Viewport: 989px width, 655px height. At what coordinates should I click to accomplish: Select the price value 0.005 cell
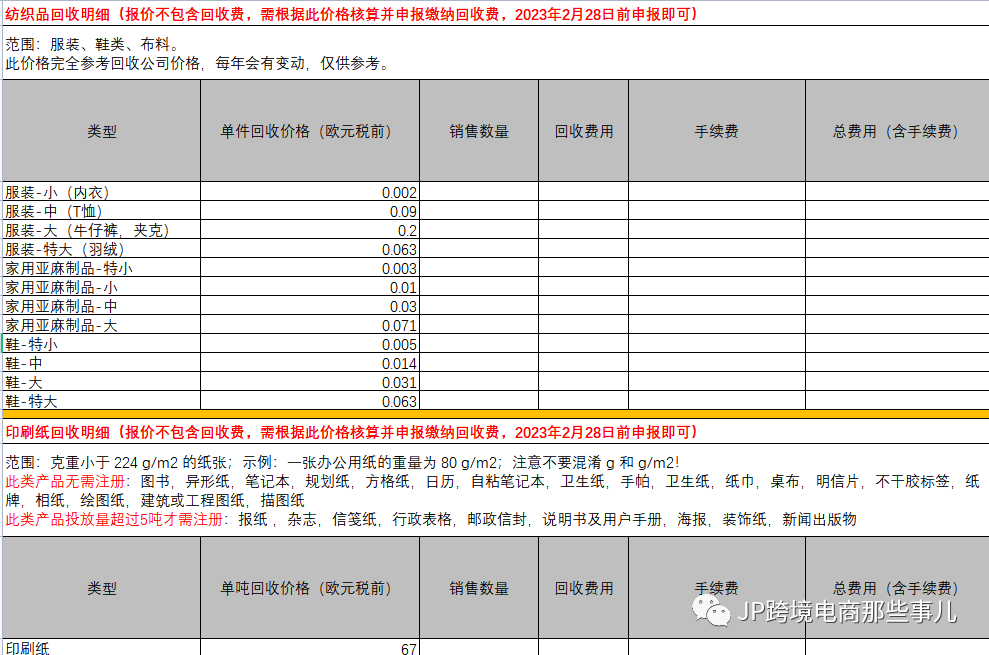pos(310,343)
